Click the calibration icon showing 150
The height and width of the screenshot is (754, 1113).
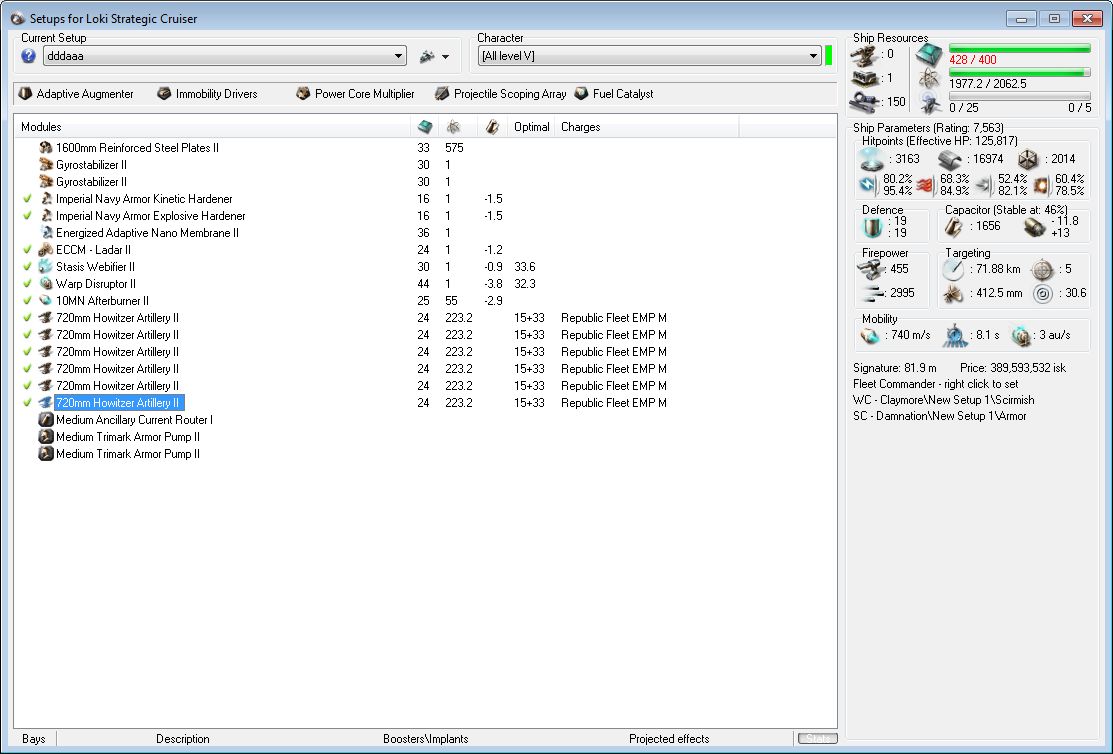coord(865,102)
